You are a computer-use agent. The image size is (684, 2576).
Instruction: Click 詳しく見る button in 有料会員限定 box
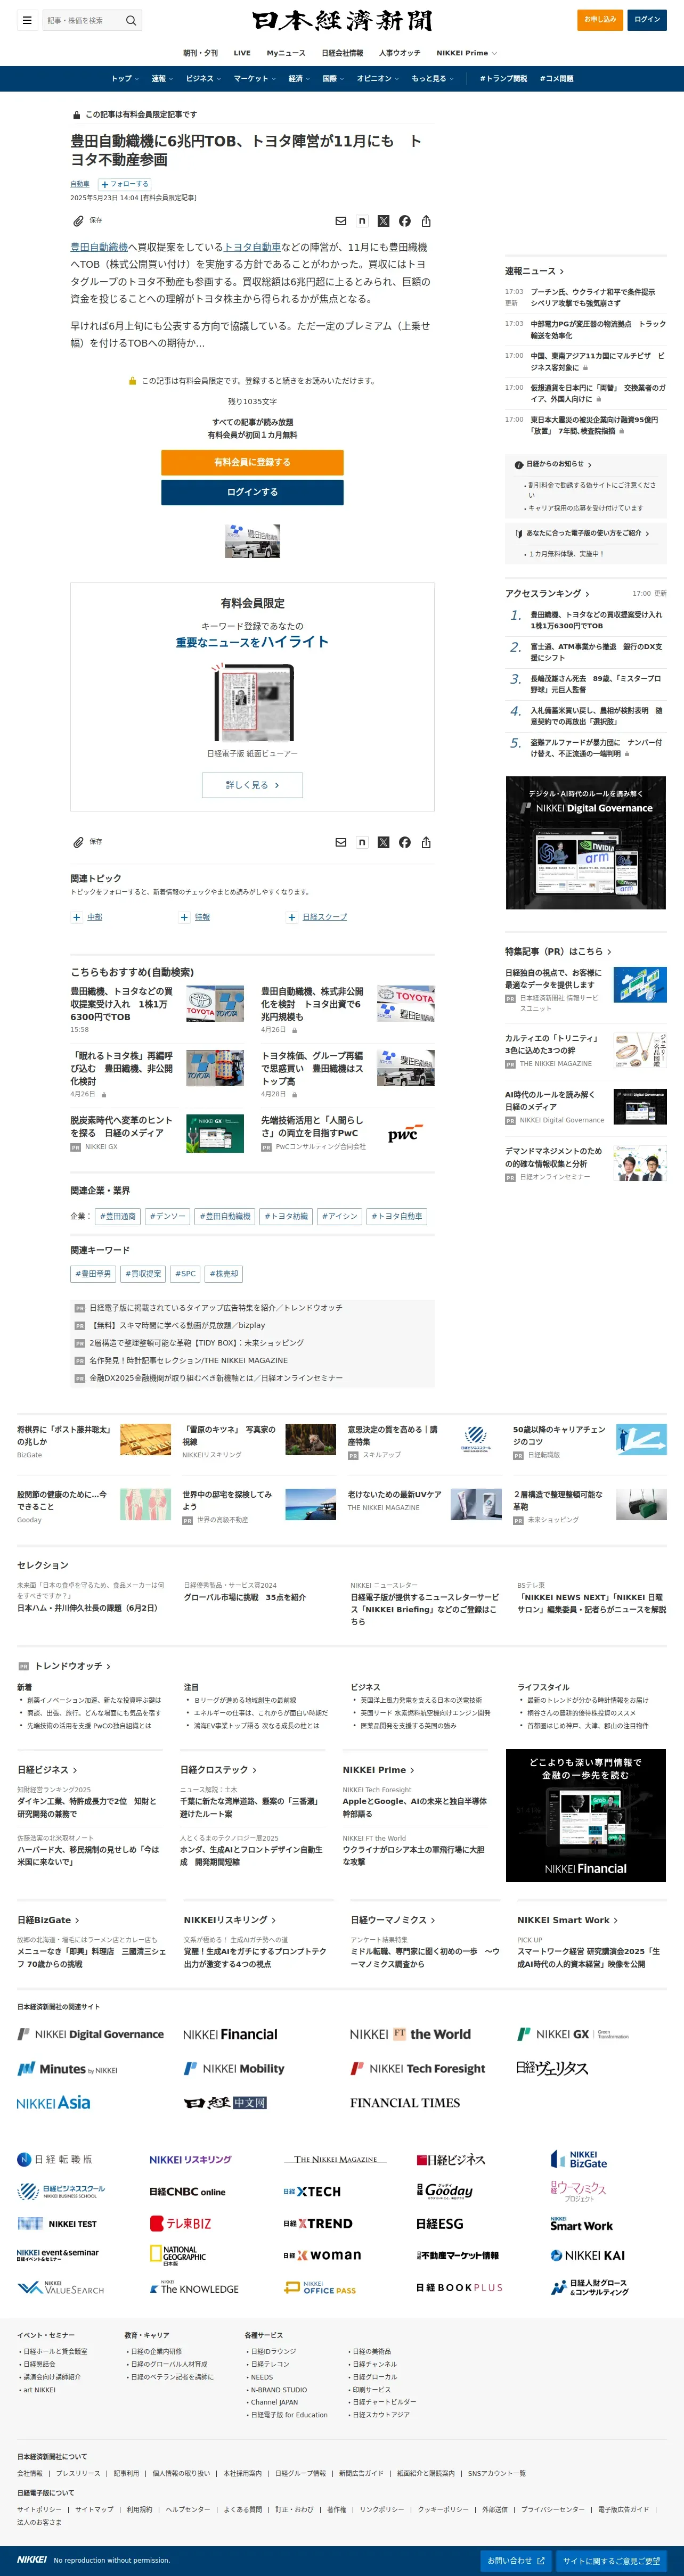(252, 785)
